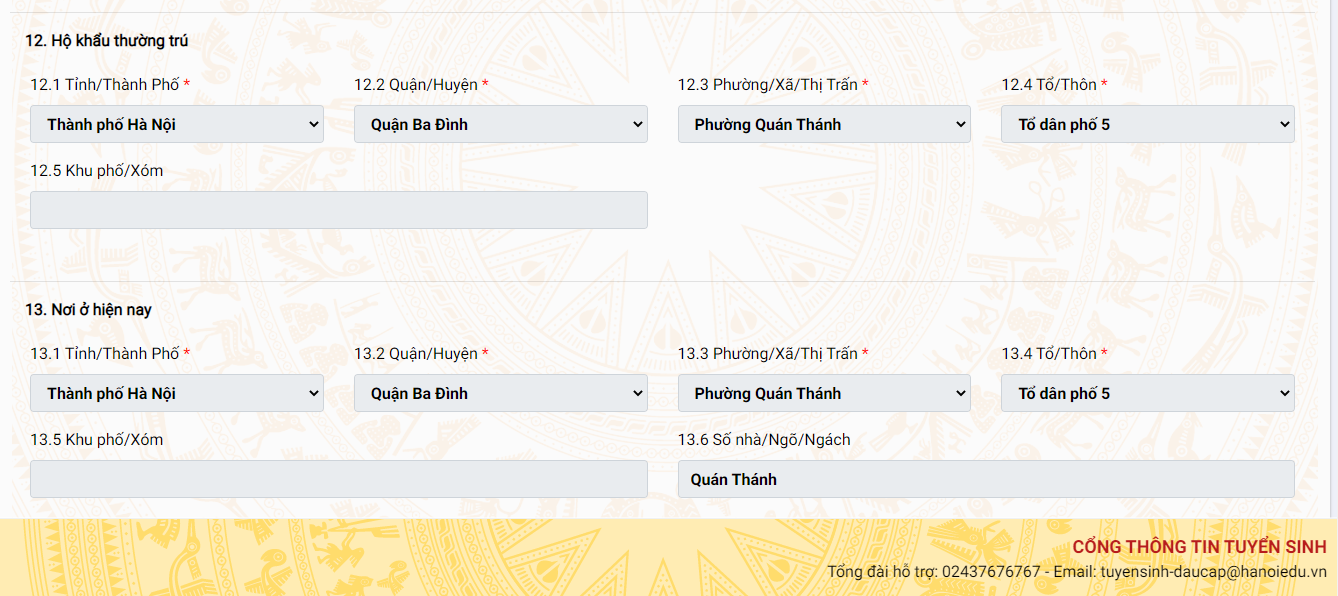Open the 12.1 Tỉnh/Thành Phố dropdown
The height and width of the screenshot is (596, 1338).
point(176,124)
